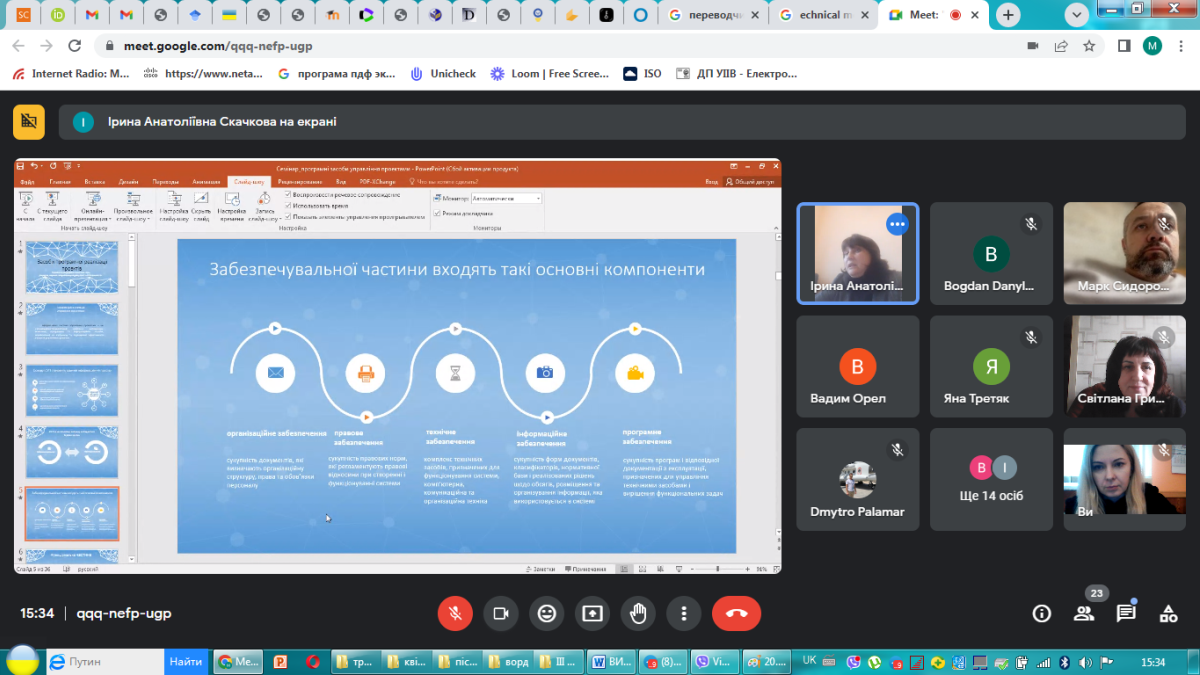Image resolution: width=1200 pixels, height=675 pixels.
Task: Open meeting details info icon
Action: [1042, 613]
